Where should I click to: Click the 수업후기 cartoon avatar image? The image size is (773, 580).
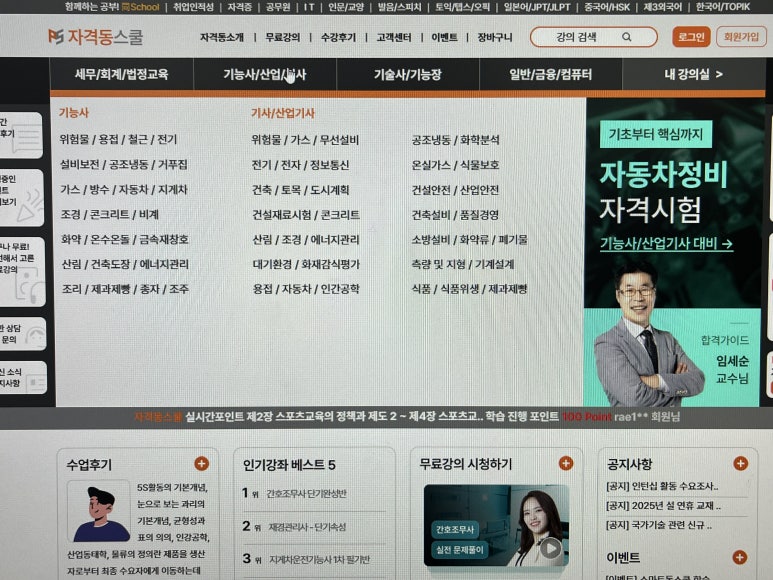tap(99, 512)
